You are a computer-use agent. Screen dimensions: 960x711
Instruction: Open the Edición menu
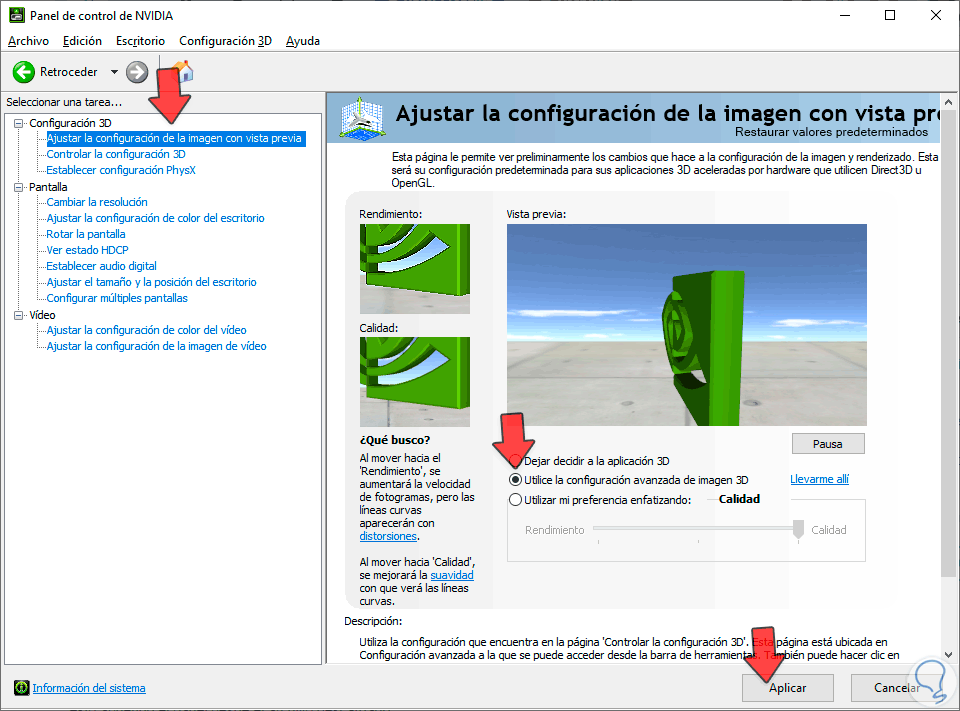click(82, 41)
